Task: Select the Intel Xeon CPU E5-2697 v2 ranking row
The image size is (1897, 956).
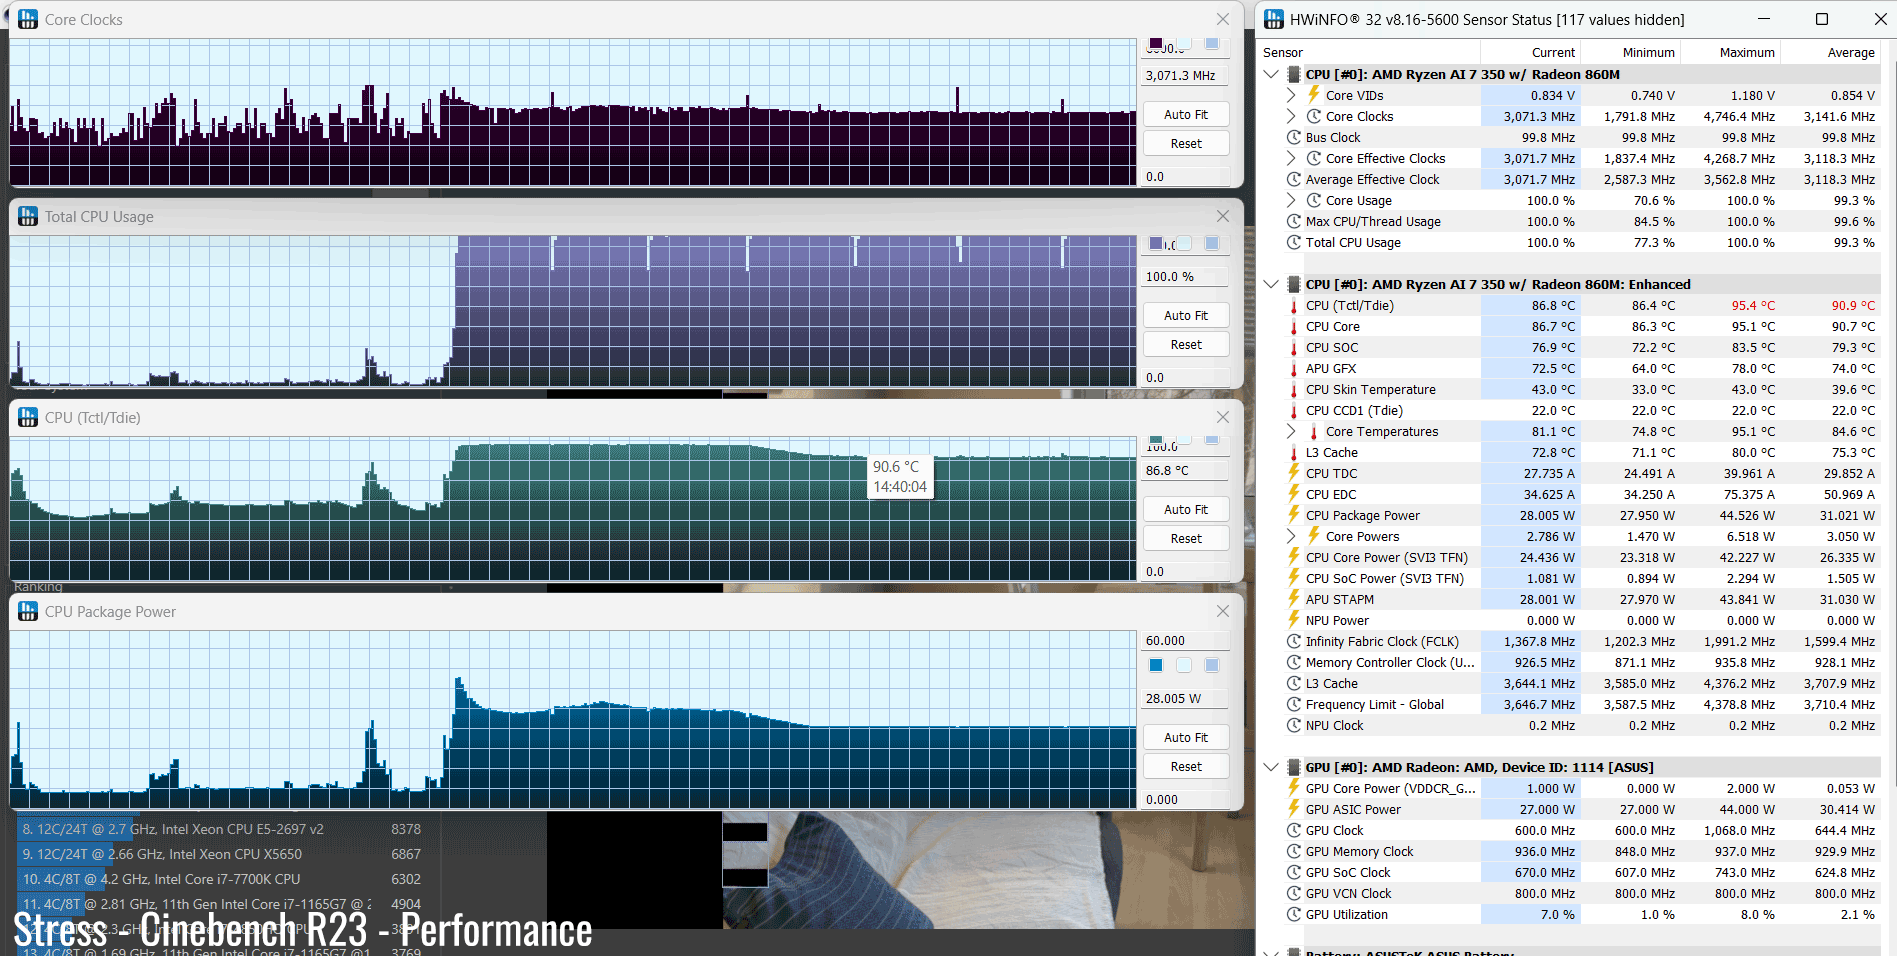Action: [221, 829]
